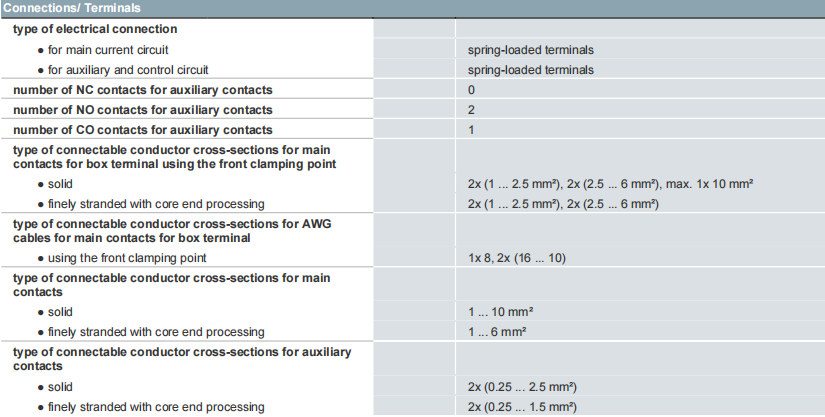Select the NO contacts value "2"
The height and width of the screenshot is (417, 825).
pyautogui.click(x=471, y=110)
